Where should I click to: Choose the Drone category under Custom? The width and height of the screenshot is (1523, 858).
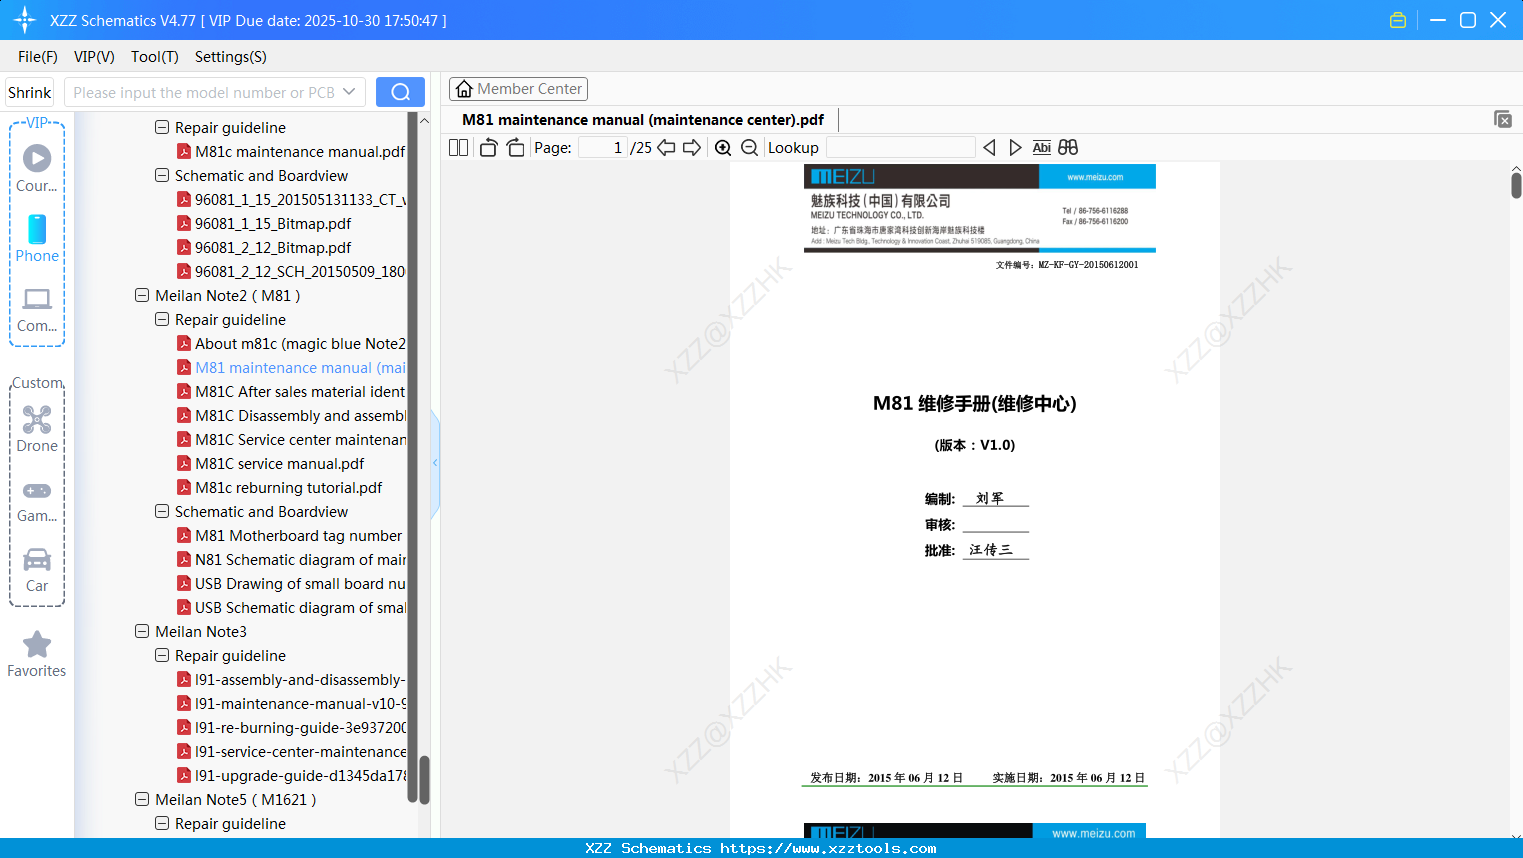37,429
